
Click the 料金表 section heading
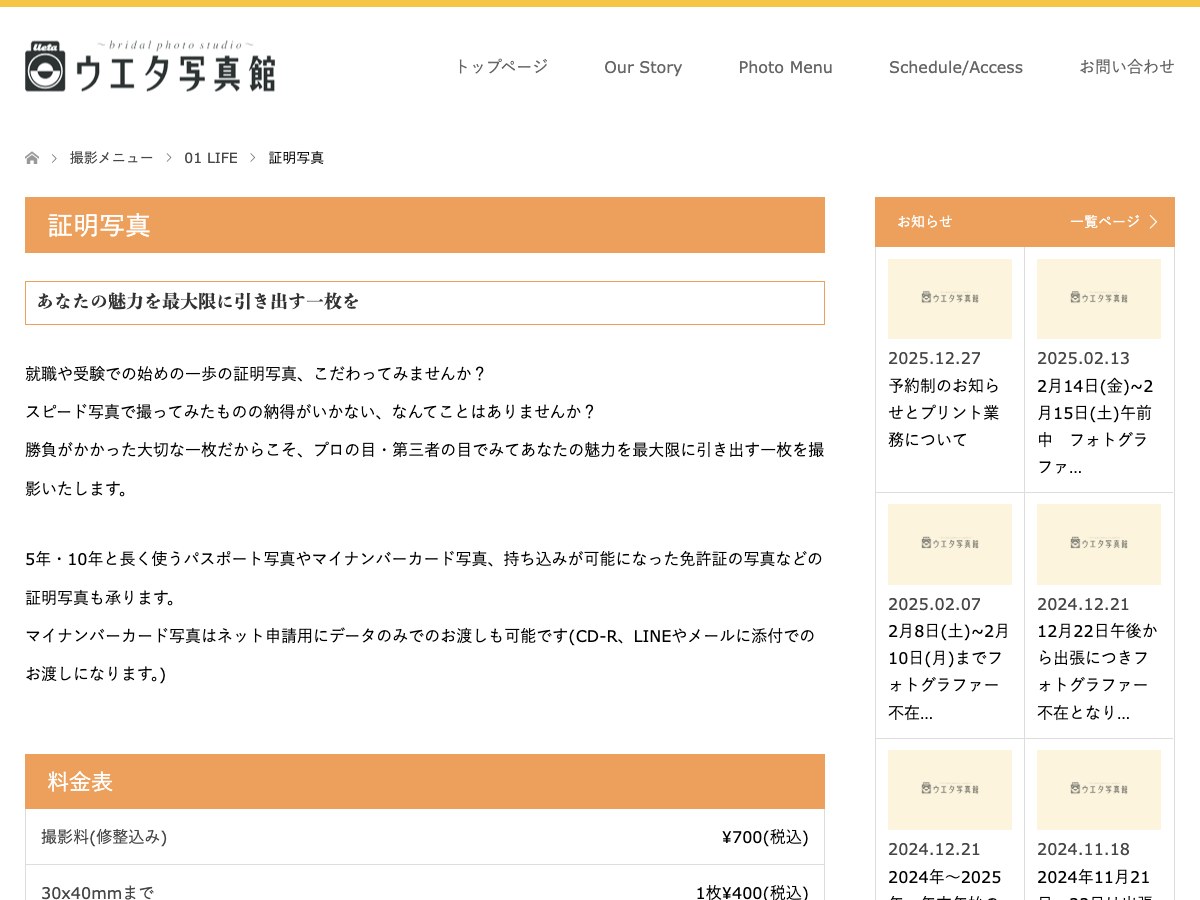425,781
